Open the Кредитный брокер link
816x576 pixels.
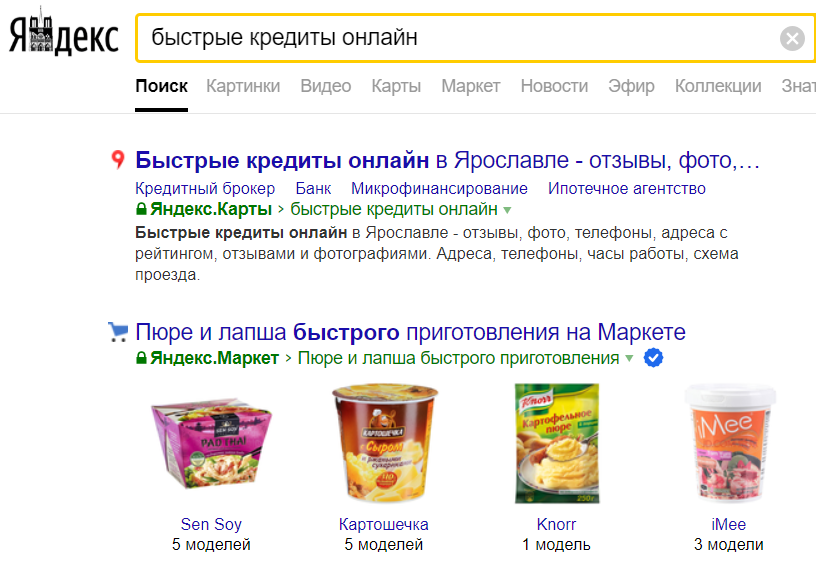205,188
